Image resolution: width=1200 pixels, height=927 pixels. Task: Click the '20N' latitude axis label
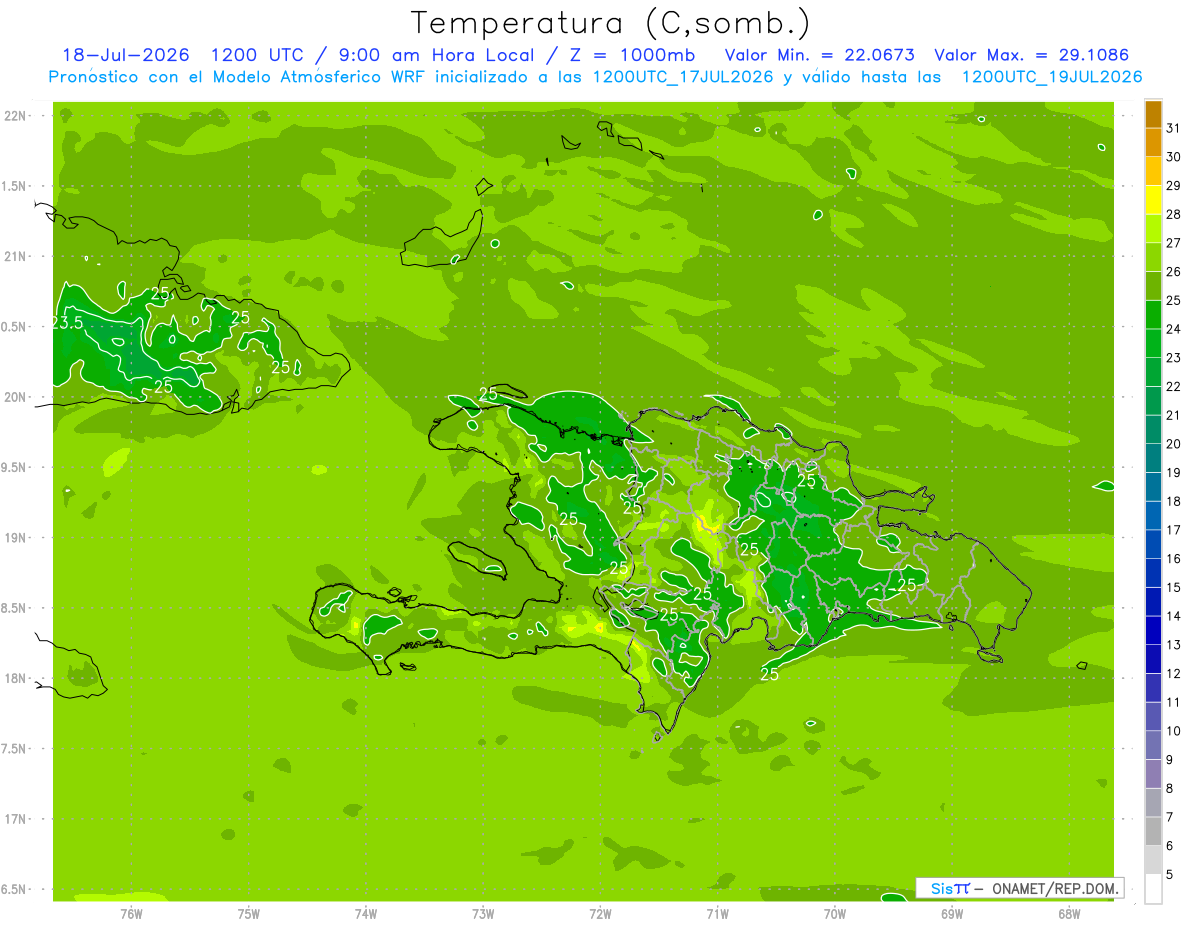click(x=16, y=397)
